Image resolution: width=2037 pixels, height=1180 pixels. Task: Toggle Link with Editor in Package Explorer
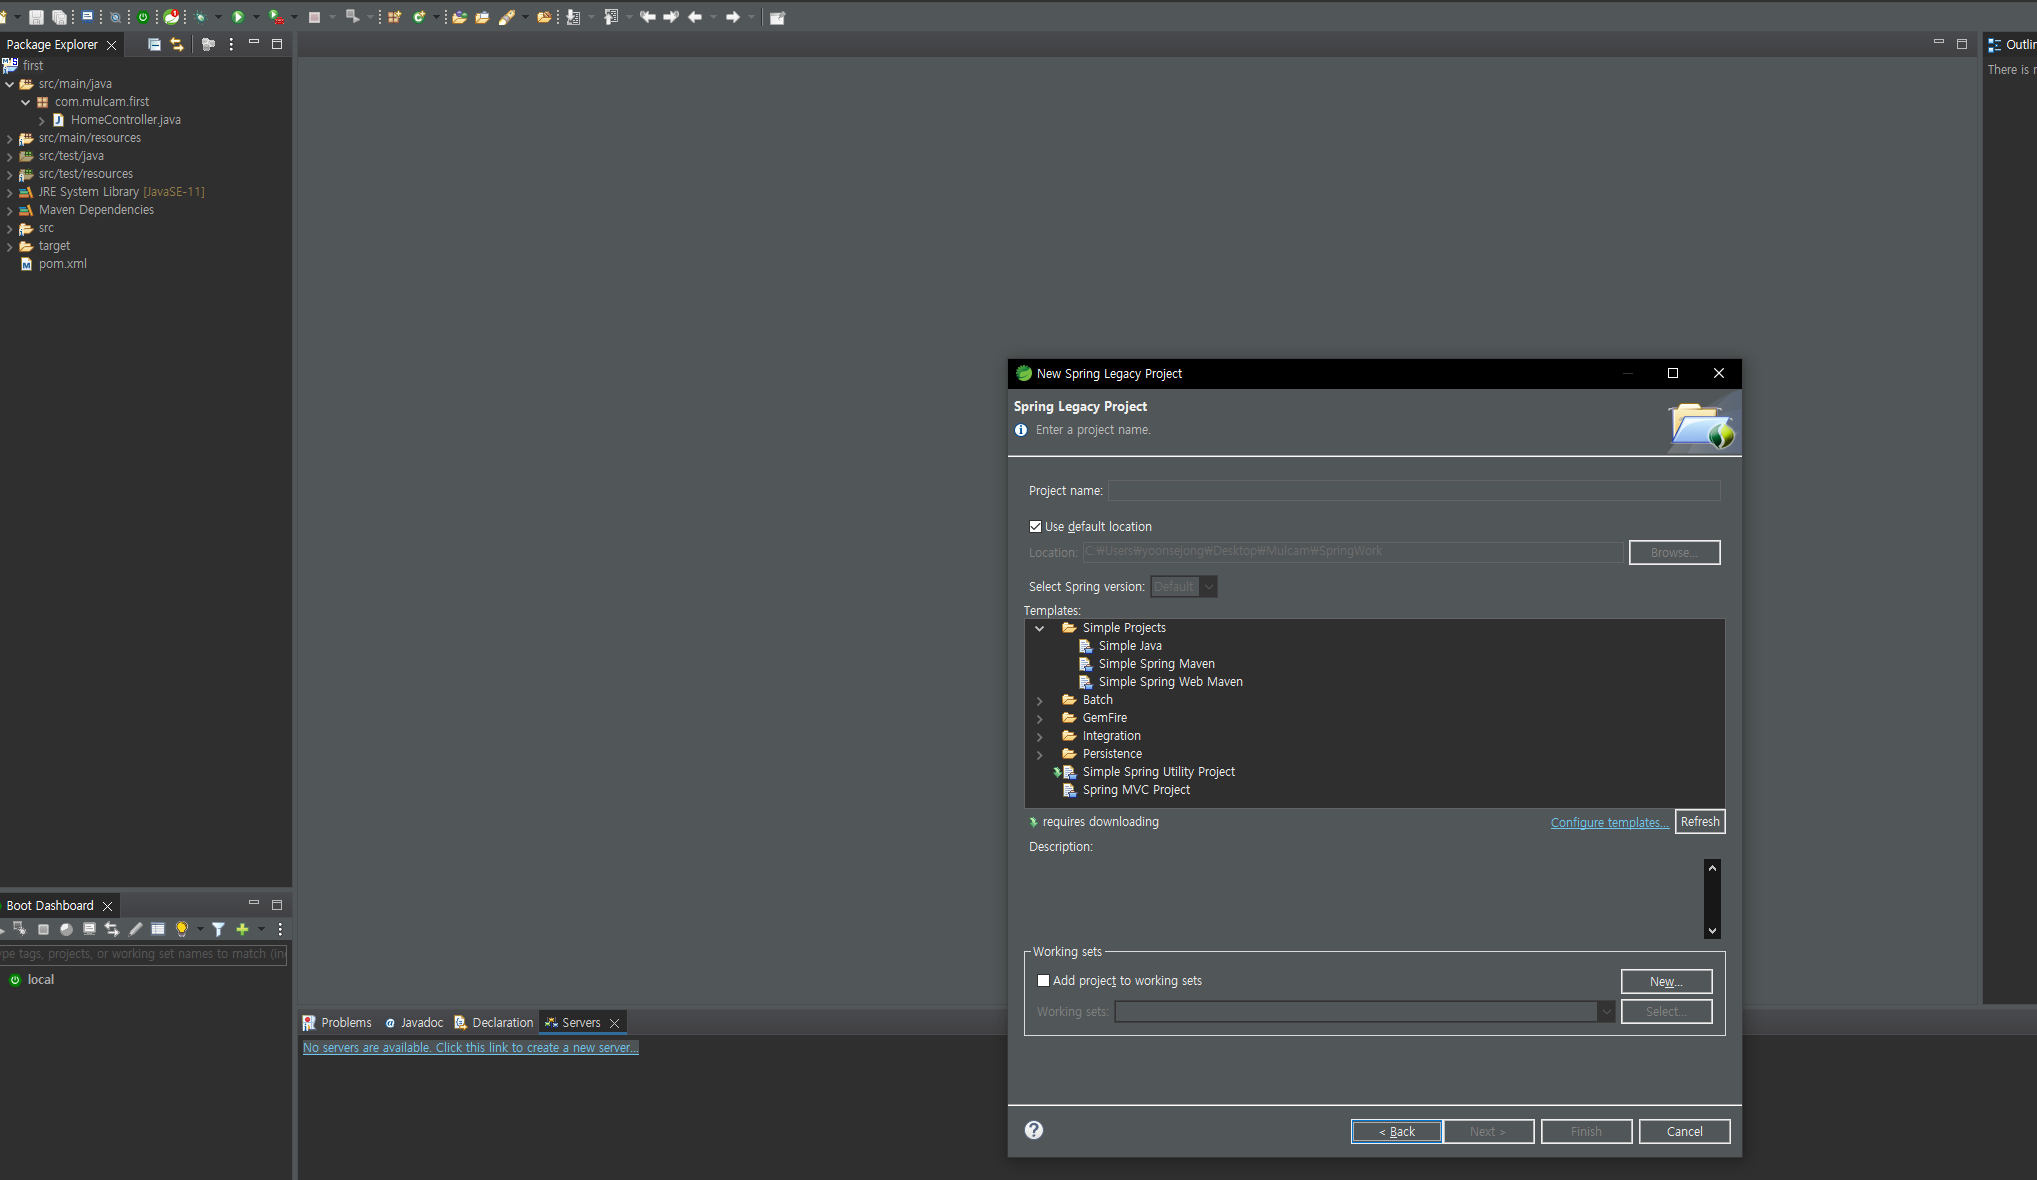coord(177,44)
